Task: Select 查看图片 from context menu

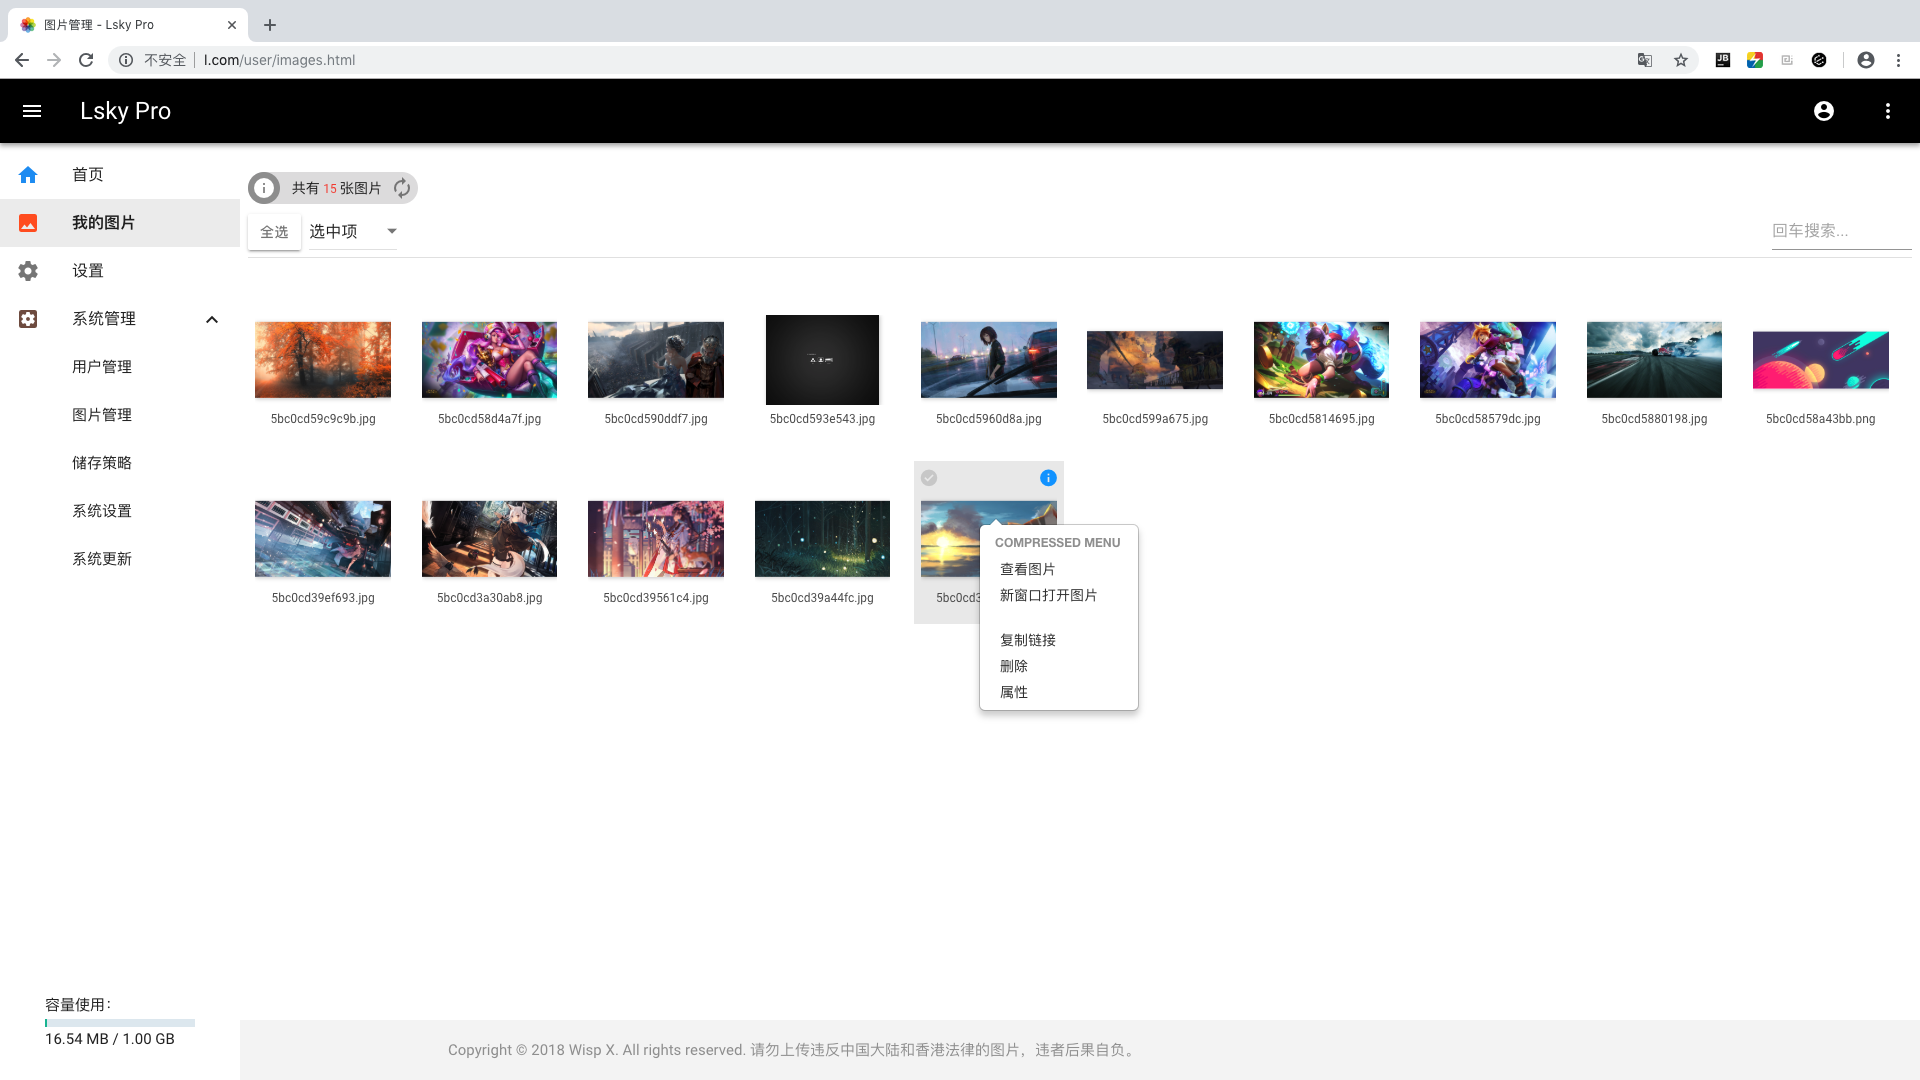Action: click(1028, 569)
